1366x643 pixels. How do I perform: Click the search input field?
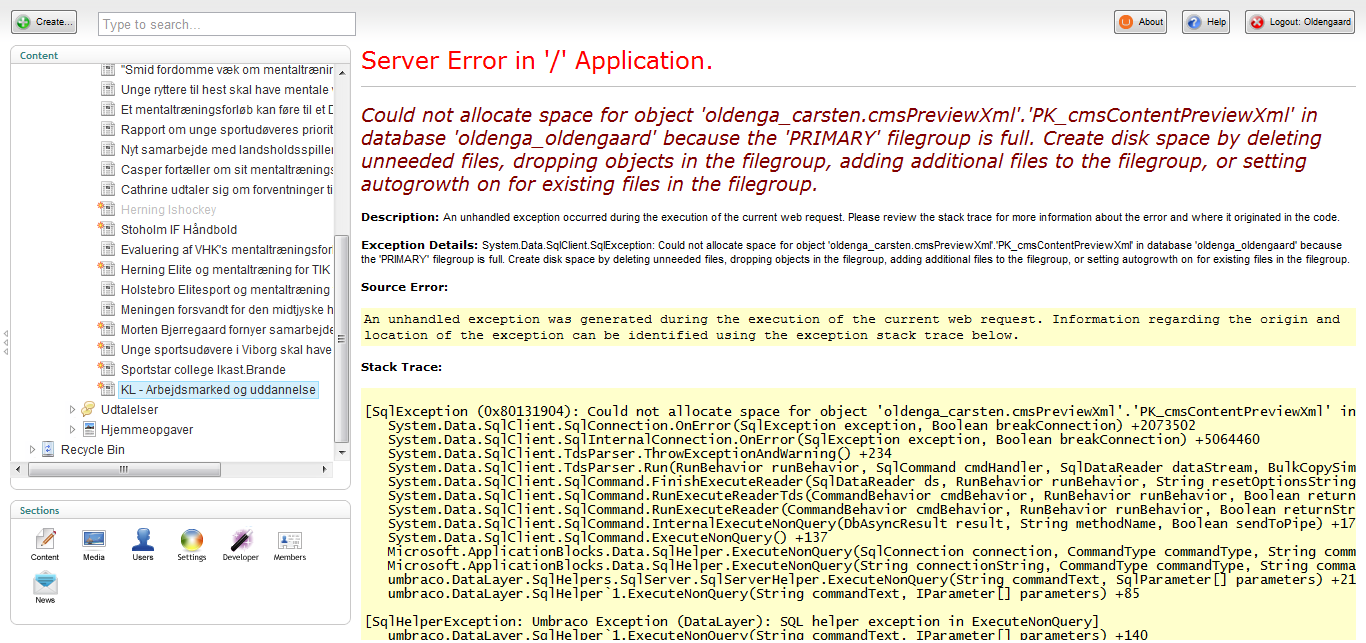[227, 24]
